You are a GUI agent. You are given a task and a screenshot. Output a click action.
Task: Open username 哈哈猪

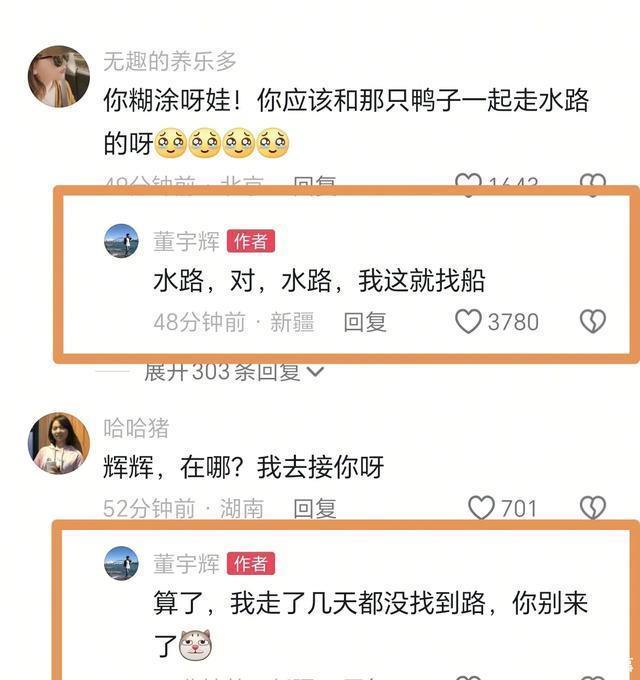136,428
